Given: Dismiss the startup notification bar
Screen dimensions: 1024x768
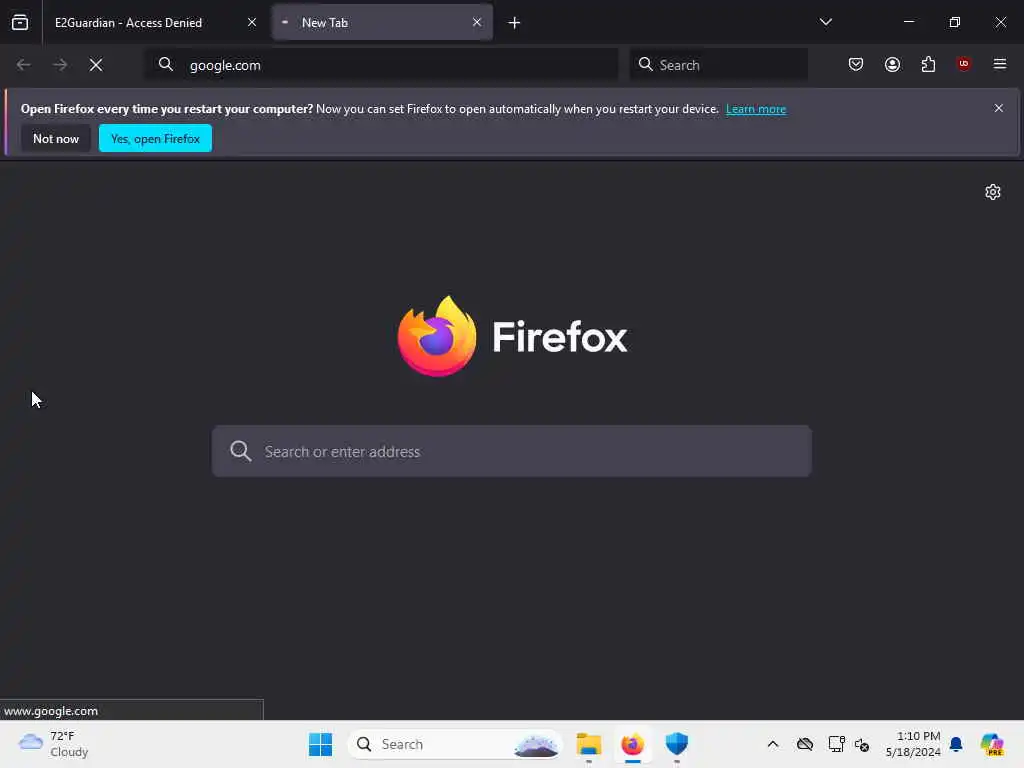Looking at the screenshot, I should click(998, 108).
